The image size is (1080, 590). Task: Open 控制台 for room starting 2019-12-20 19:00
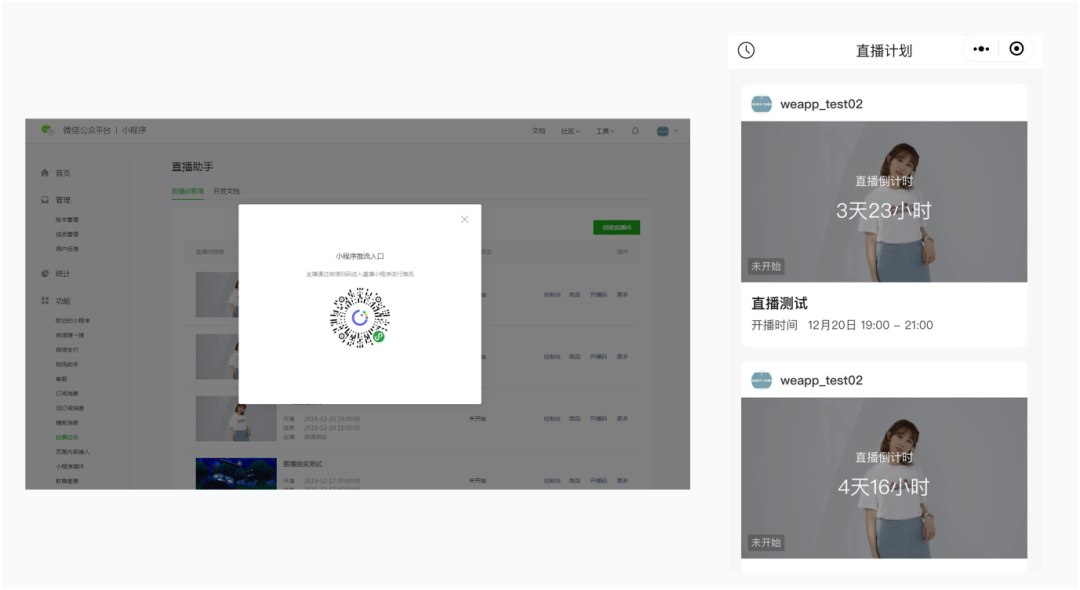point(552,419)
